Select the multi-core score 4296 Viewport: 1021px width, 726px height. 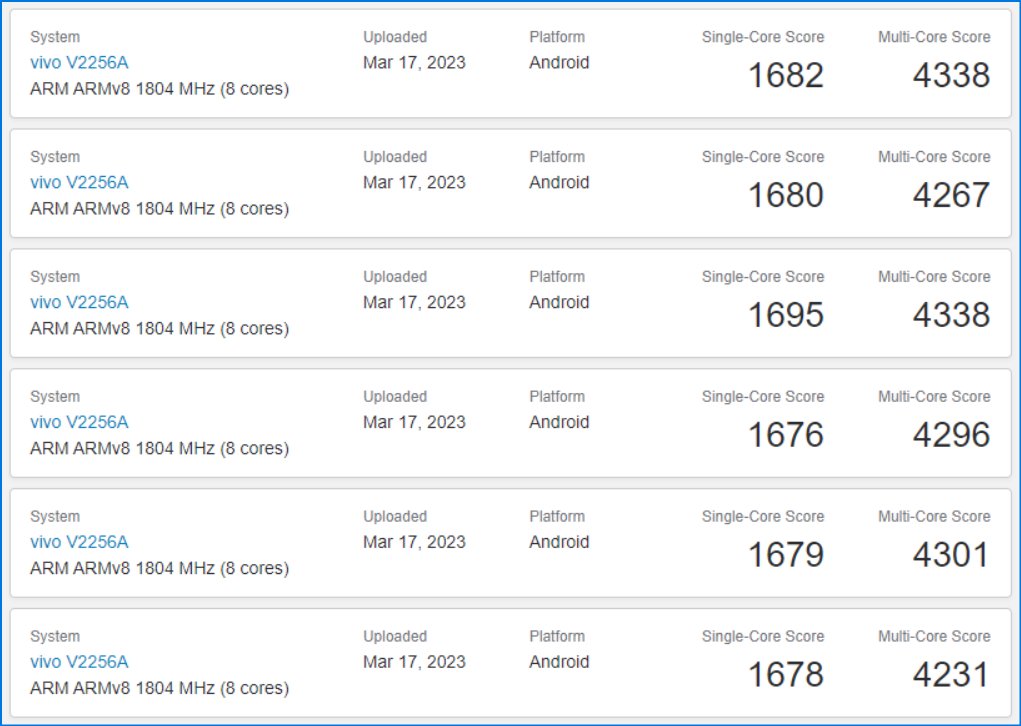pyautogui.click(x=951, y=435)
